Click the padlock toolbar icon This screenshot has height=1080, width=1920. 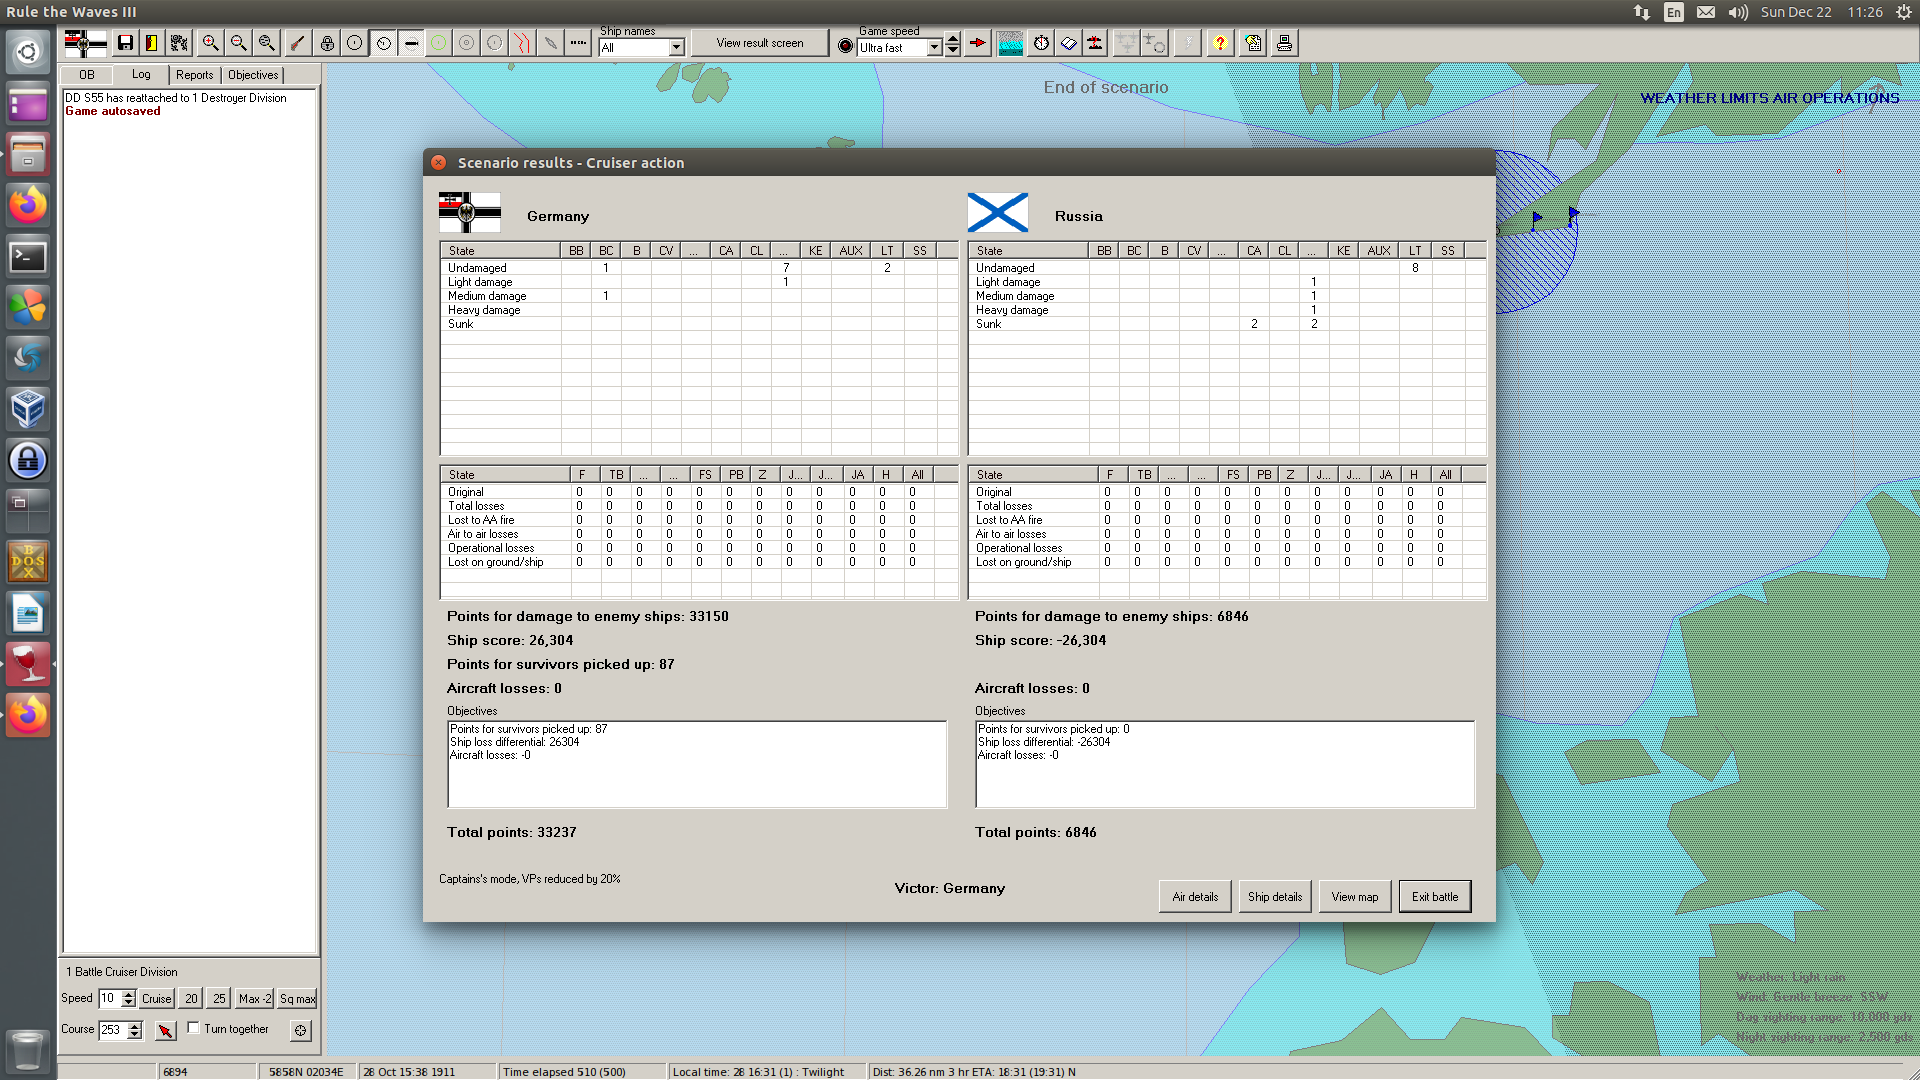tap(327, 43)
